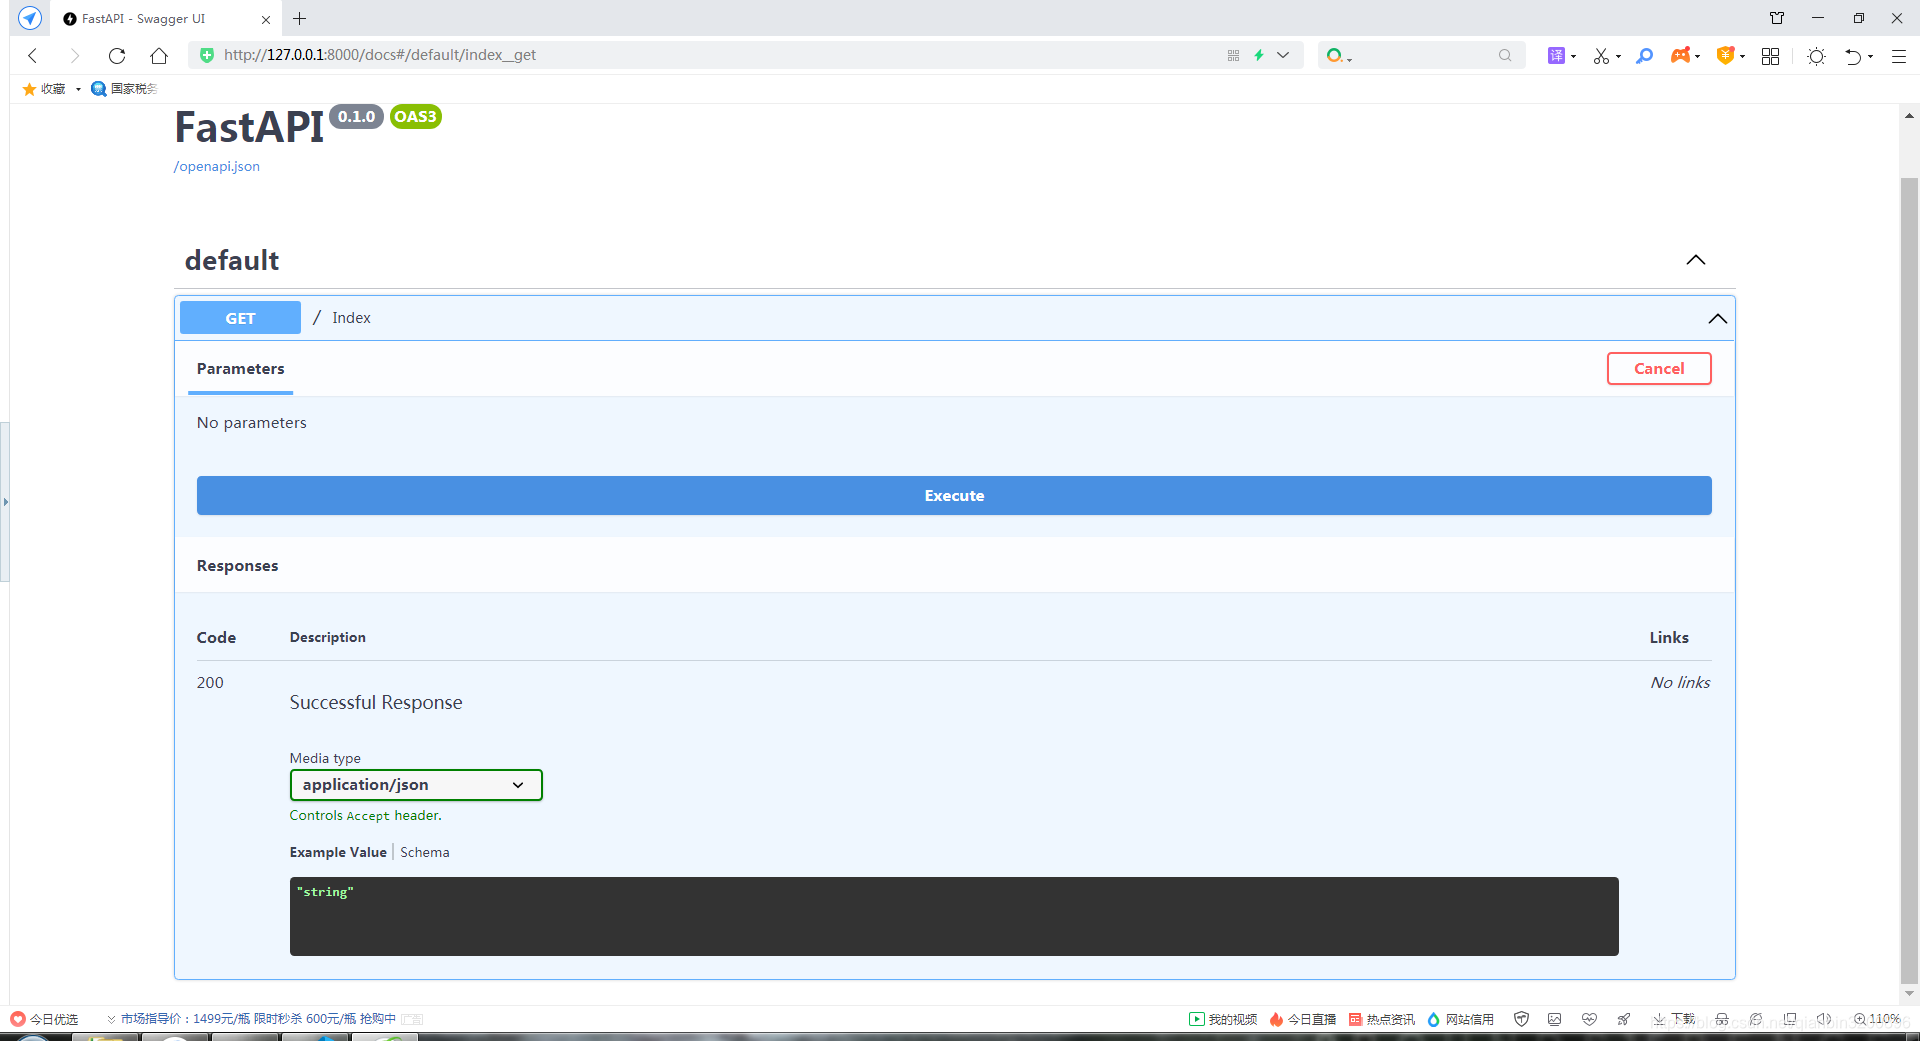Screen dimensions: 1920x1041
Task: Open the application/json media type dropdown
Action: [x=416, y=785]
